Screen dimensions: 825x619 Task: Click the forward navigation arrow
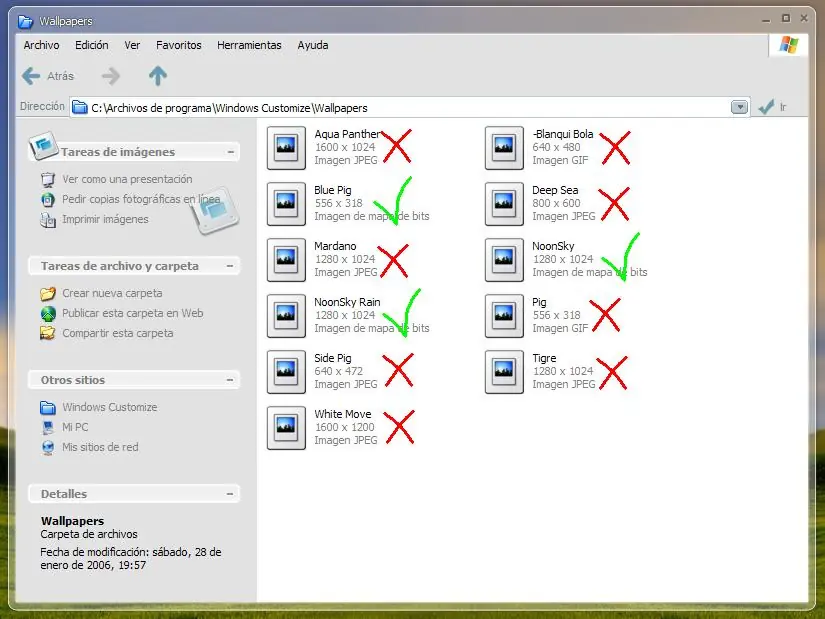pyautogui.click(x=110, y=76)
